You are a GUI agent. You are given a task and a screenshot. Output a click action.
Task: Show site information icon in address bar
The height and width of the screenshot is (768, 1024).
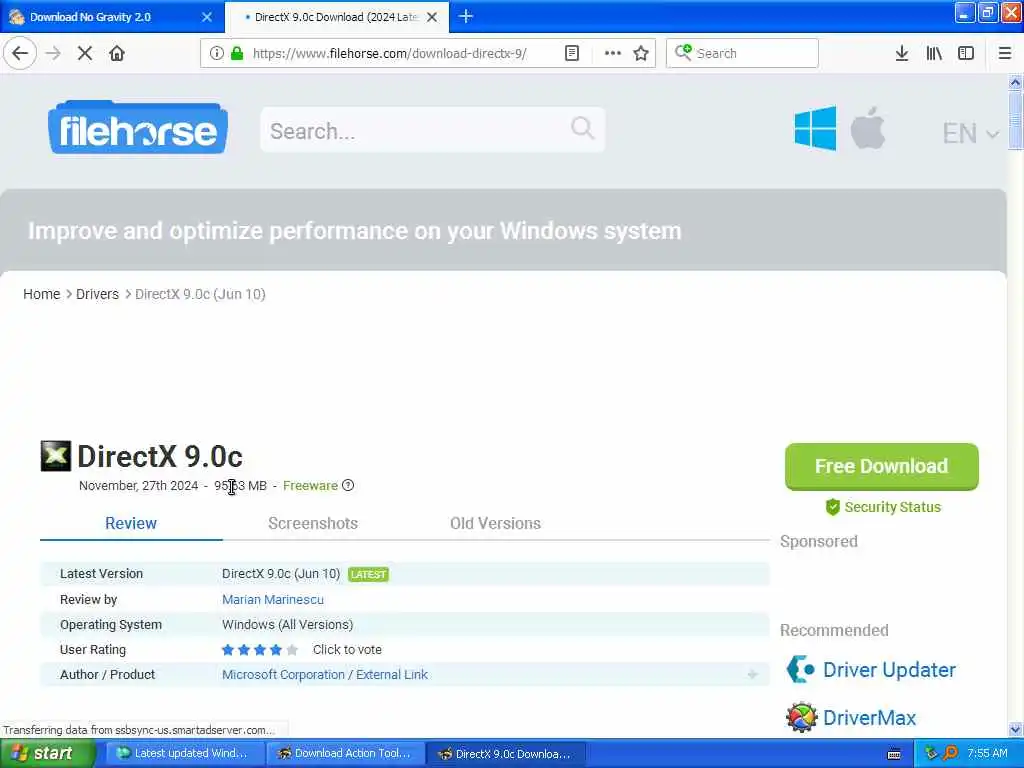(217, 53)
